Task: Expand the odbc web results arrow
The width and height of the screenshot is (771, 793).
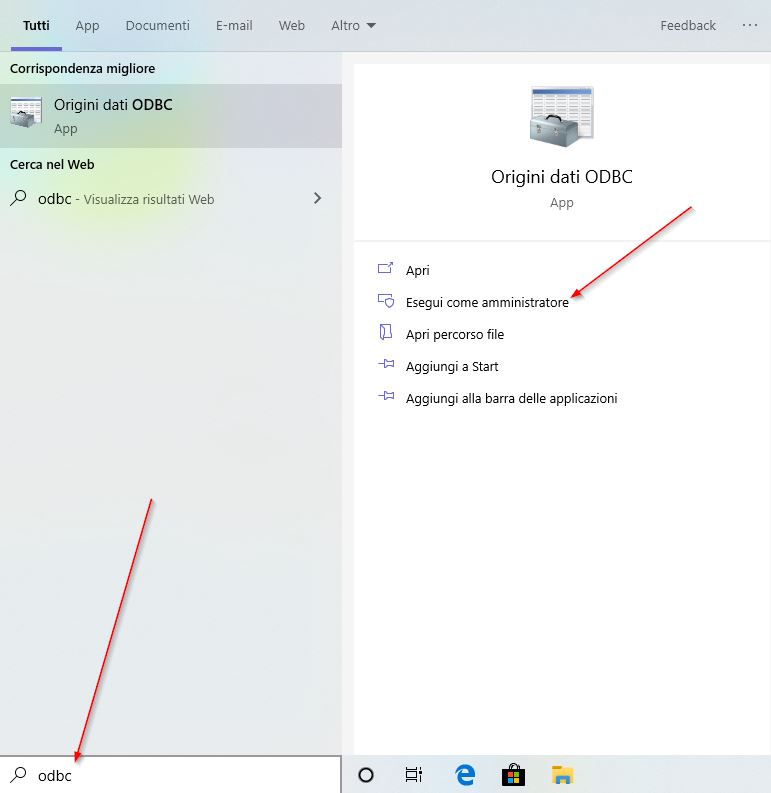Action: [x=318, y=198]
